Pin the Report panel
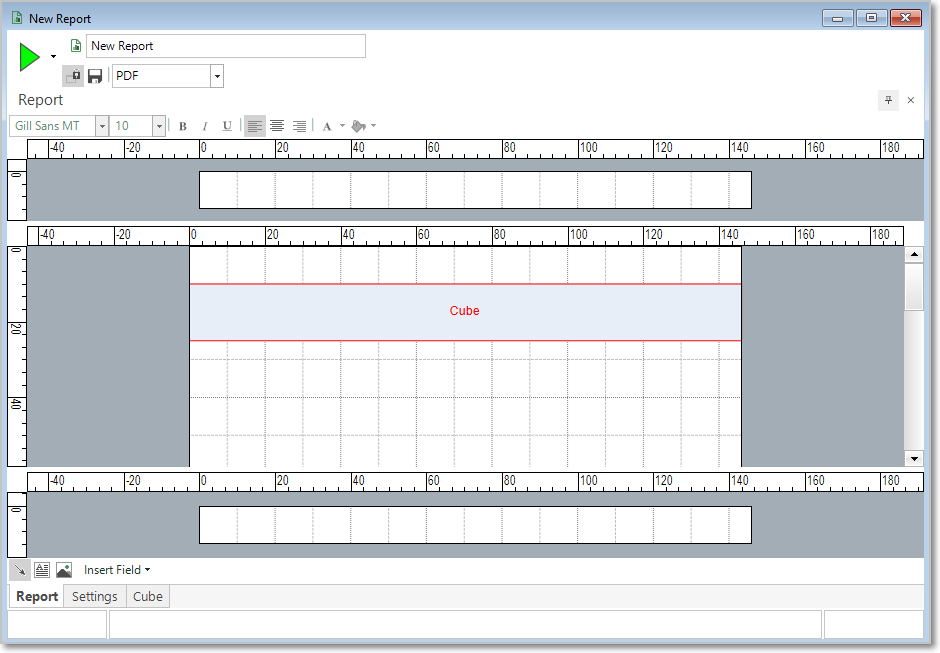This screenshot has width=940, height=653. 888,100
